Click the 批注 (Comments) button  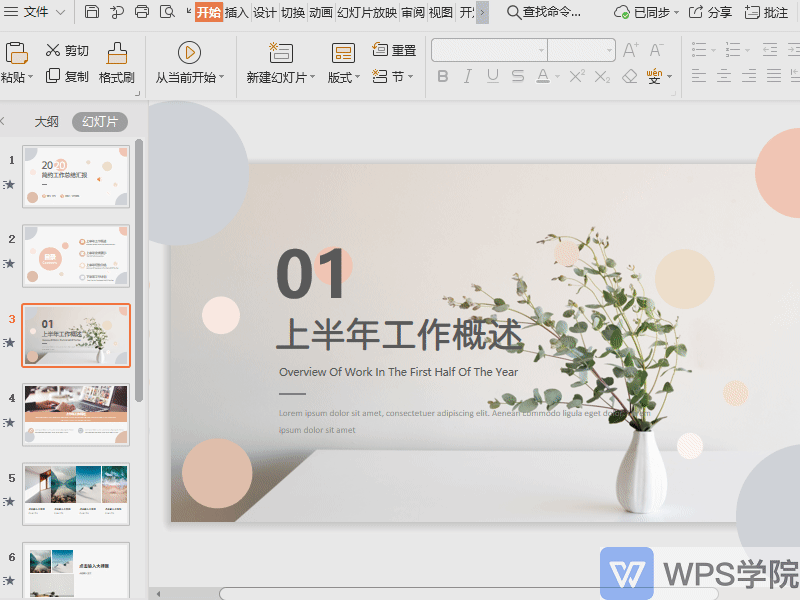point(769,13)
